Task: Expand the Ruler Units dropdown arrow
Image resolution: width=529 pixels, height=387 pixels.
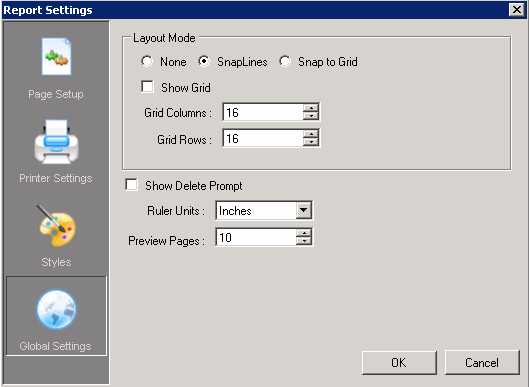Action: point(304,211)
